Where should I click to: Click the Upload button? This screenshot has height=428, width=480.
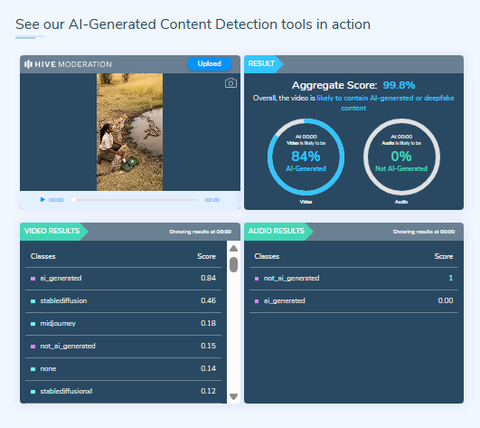tap(209, 64)
